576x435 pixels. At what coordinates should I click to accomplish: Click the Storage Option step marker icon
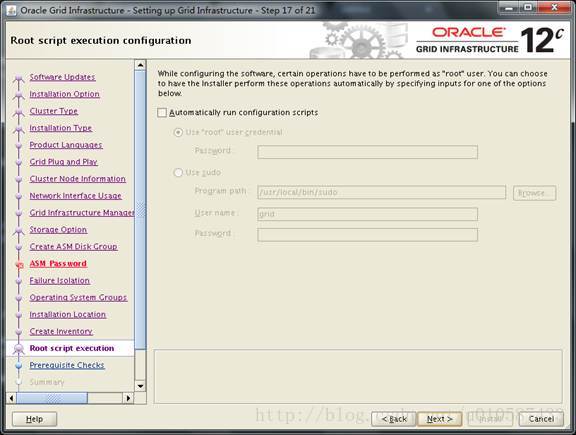tap(18, 230)
